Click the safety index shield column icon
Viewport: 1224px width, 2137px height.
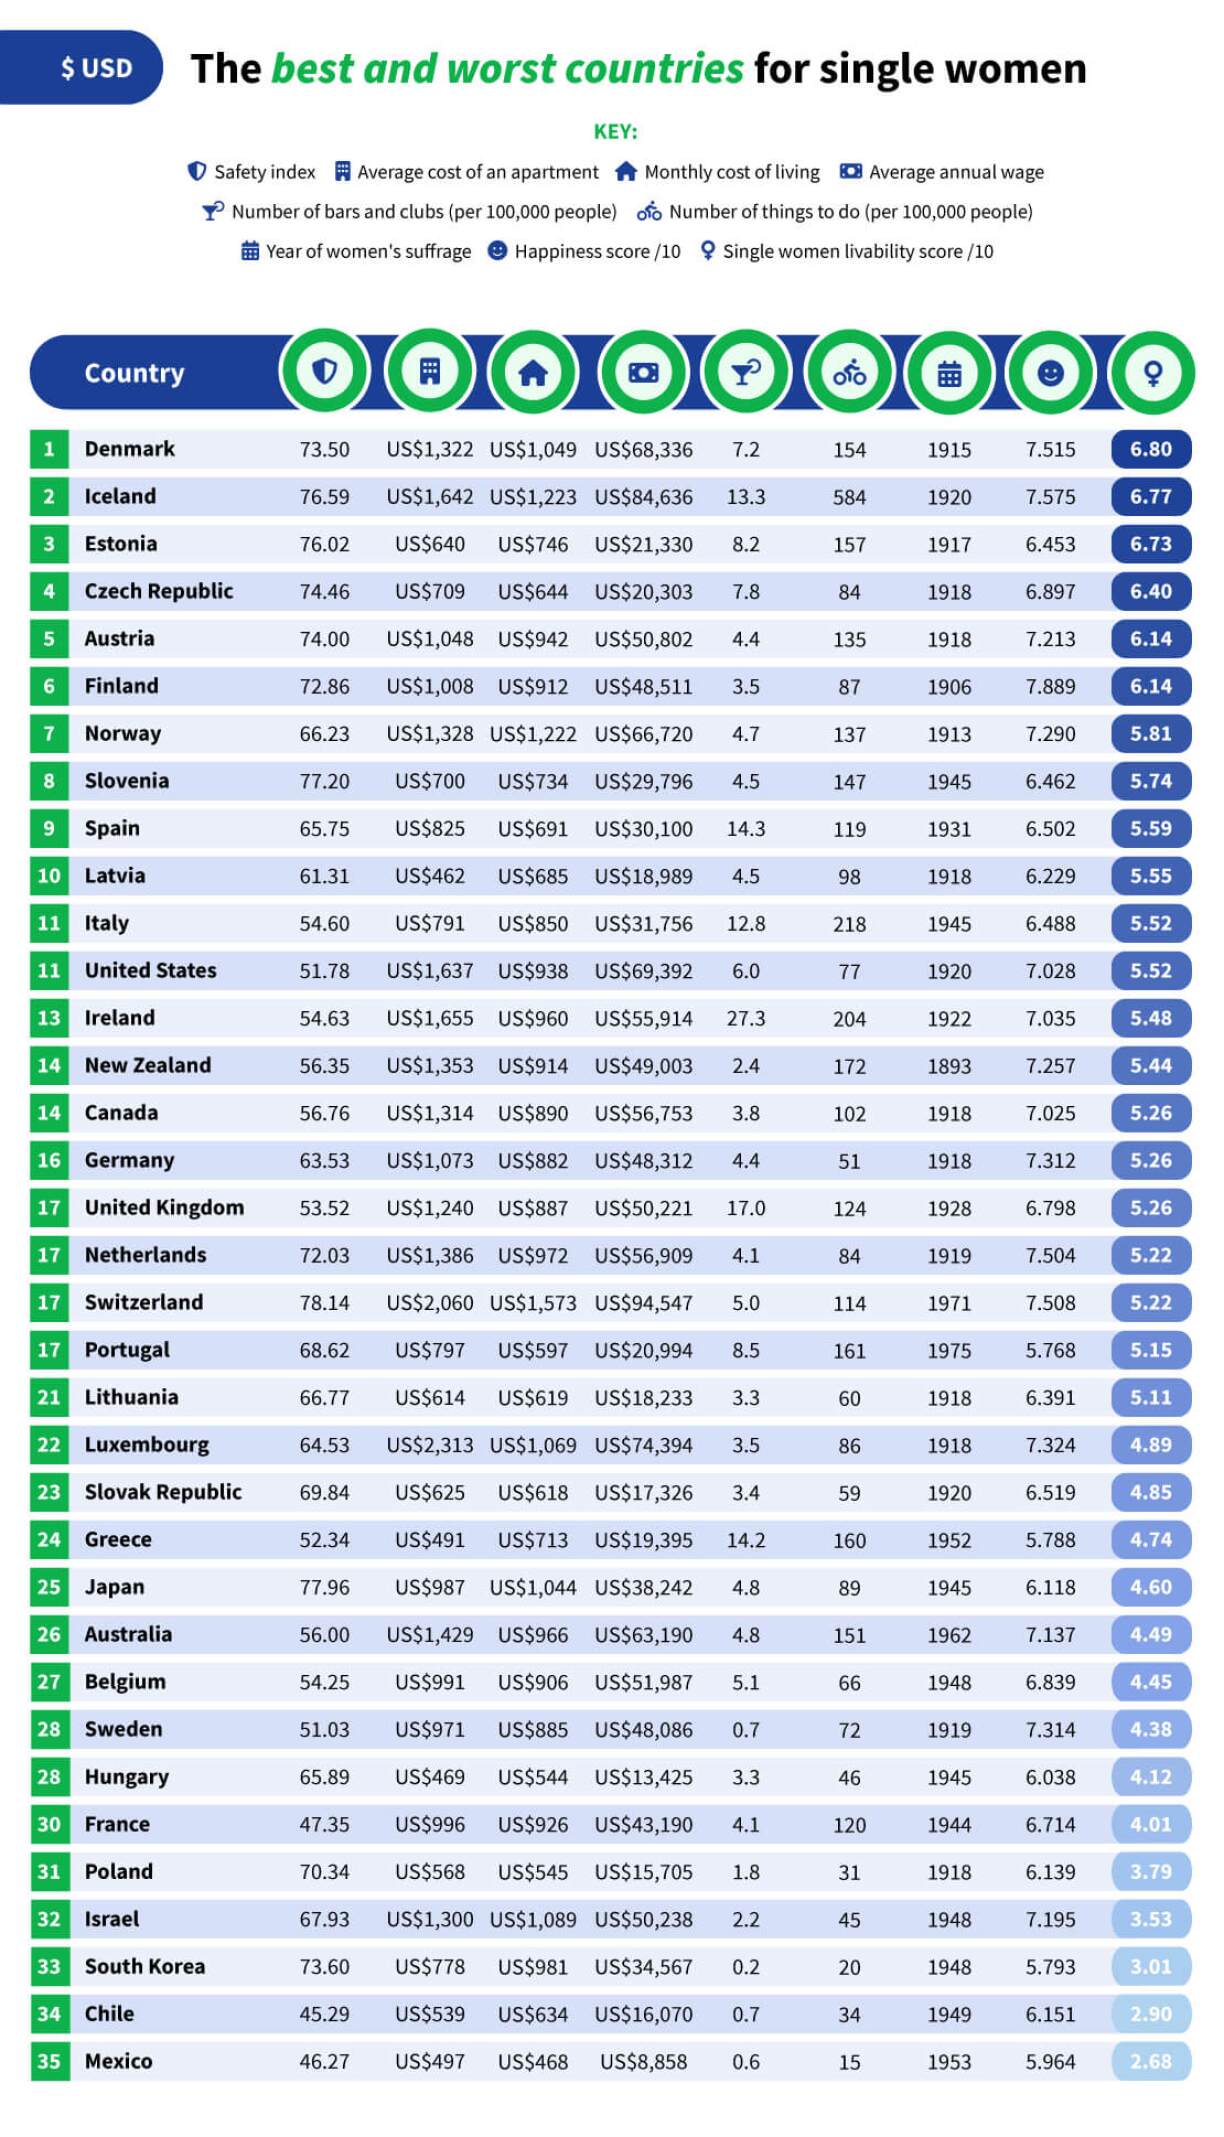pos(324,372)
